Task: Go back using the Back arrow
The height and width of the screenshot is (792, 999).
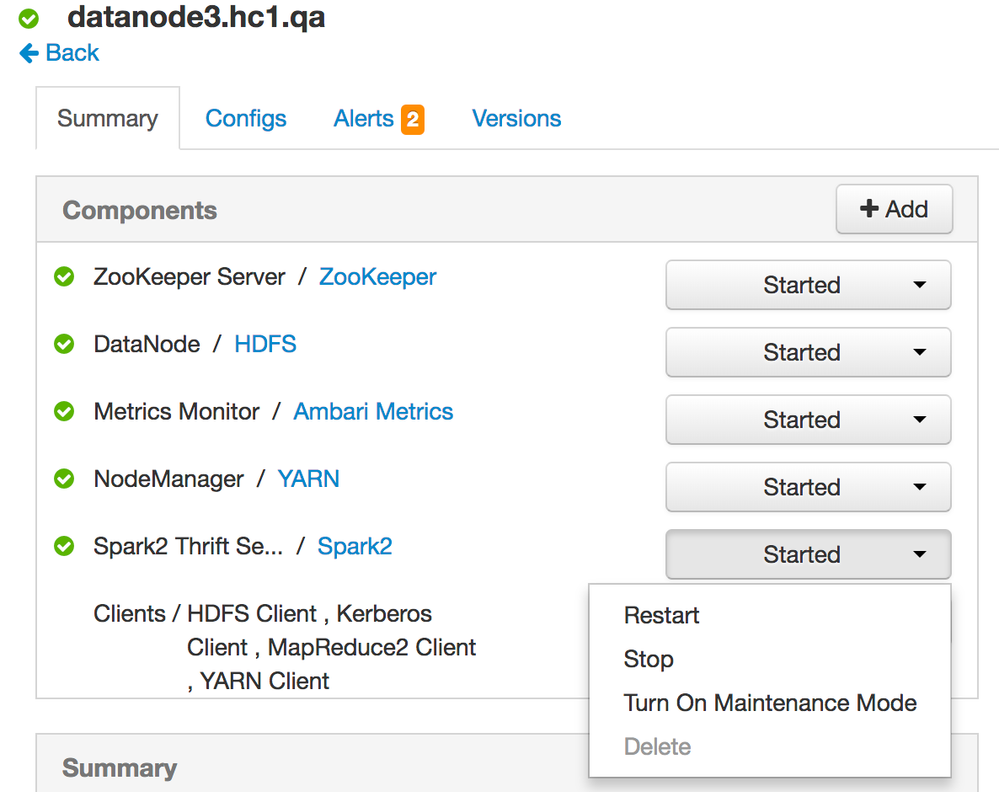Action: [60, 53]
